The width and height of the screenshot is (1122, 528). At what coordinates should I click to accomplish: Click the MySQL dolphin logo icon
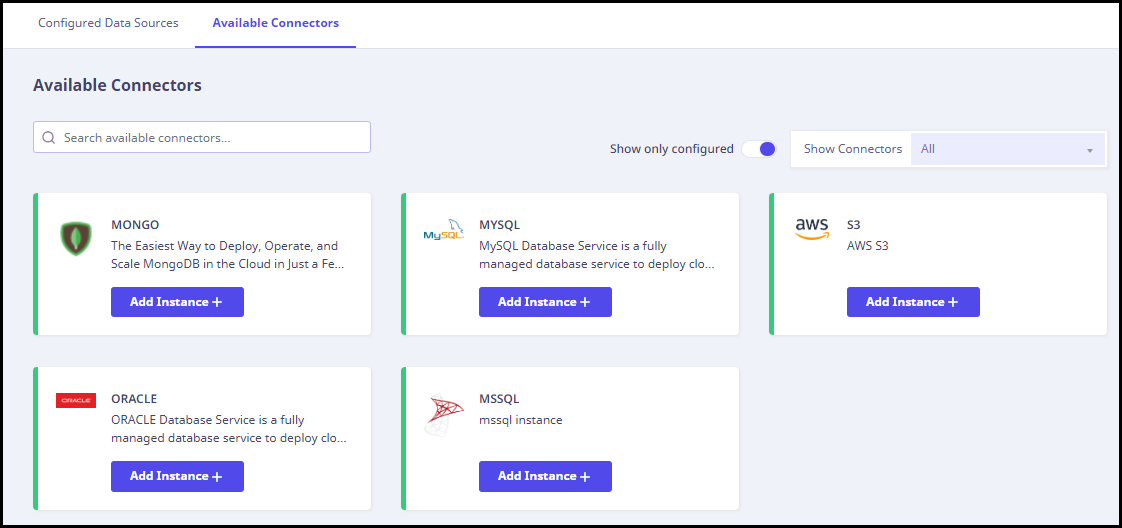tap(444, 230)
